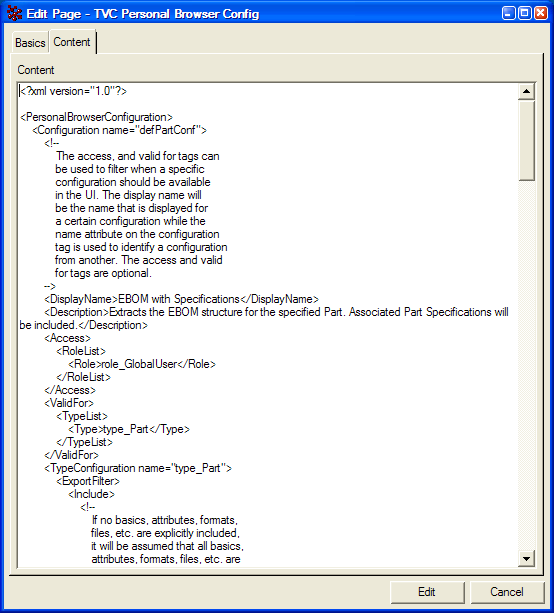554x613 pixels.
Task: Click the DisplayName EBOM with Specifications line
Action: (x=181, y=299)
